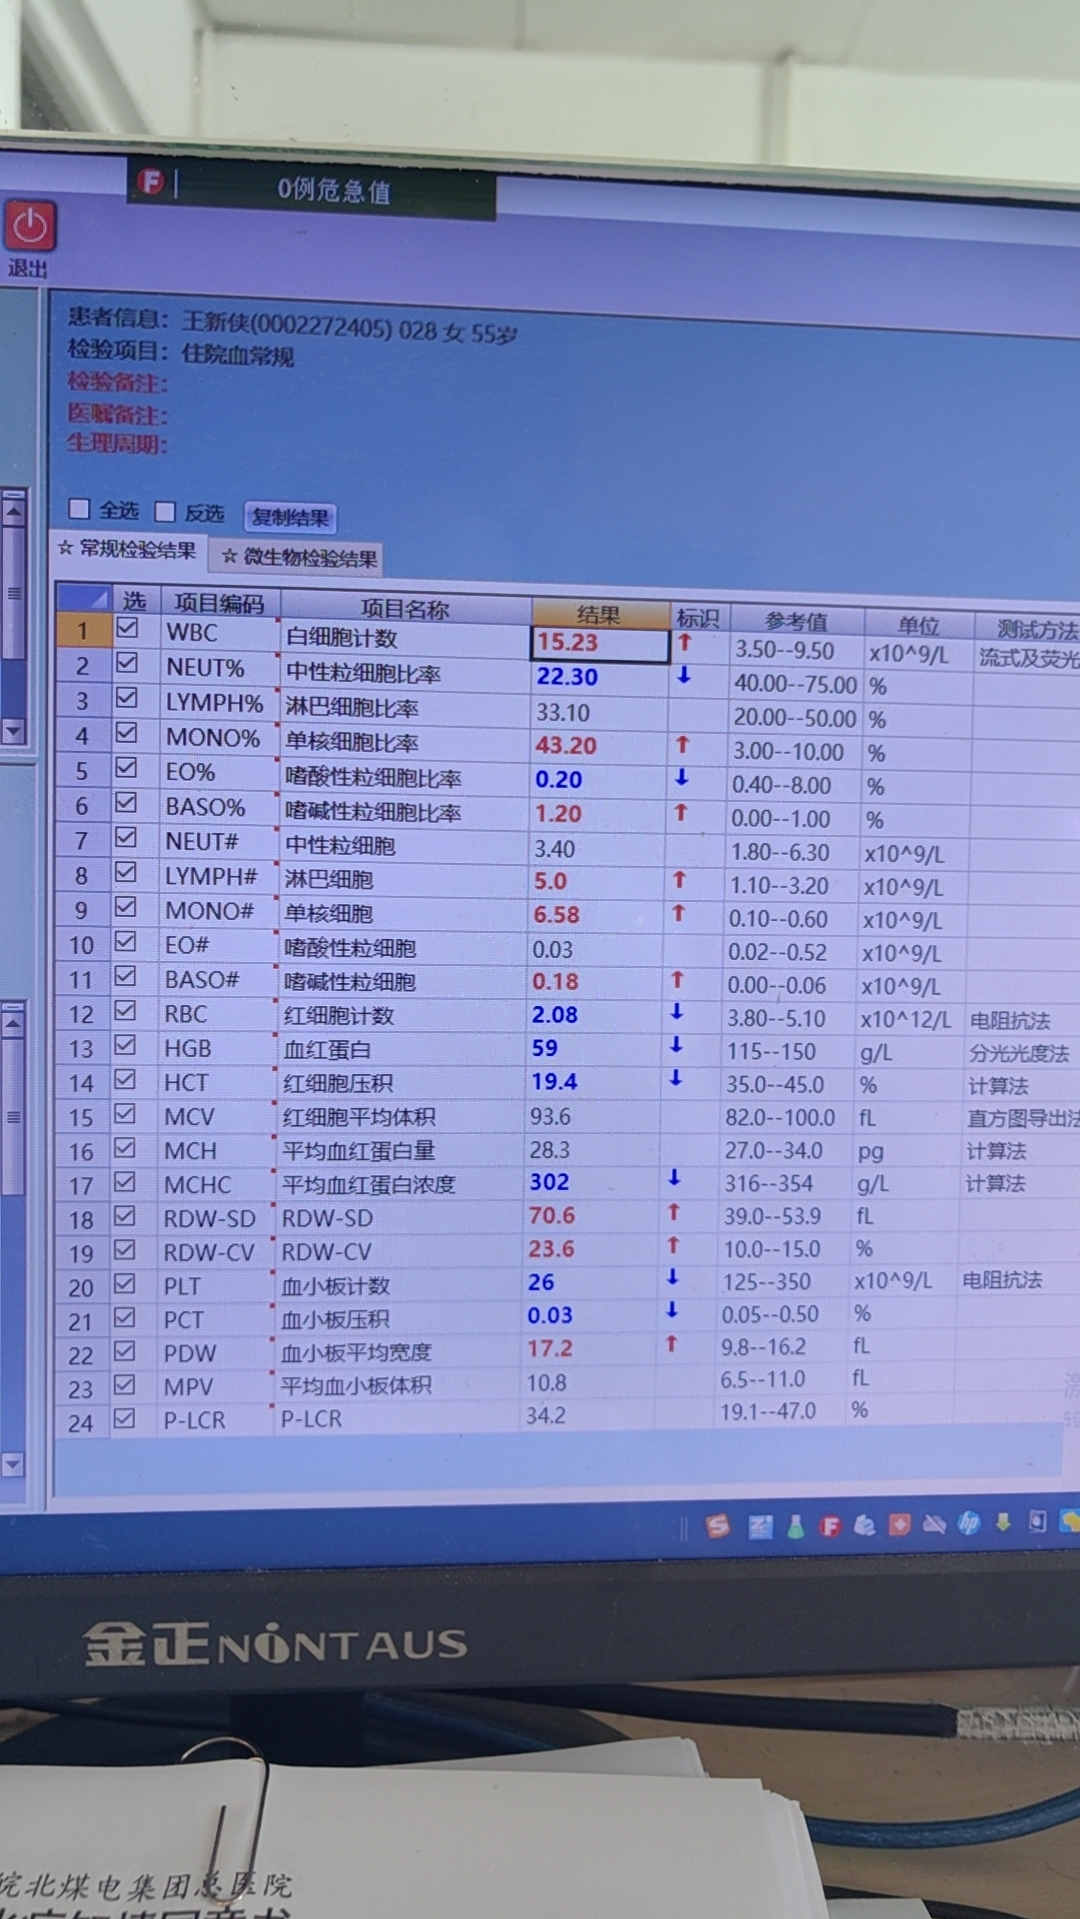Click the 选 column header
Screen dimensions: 1080x1919
134,600
